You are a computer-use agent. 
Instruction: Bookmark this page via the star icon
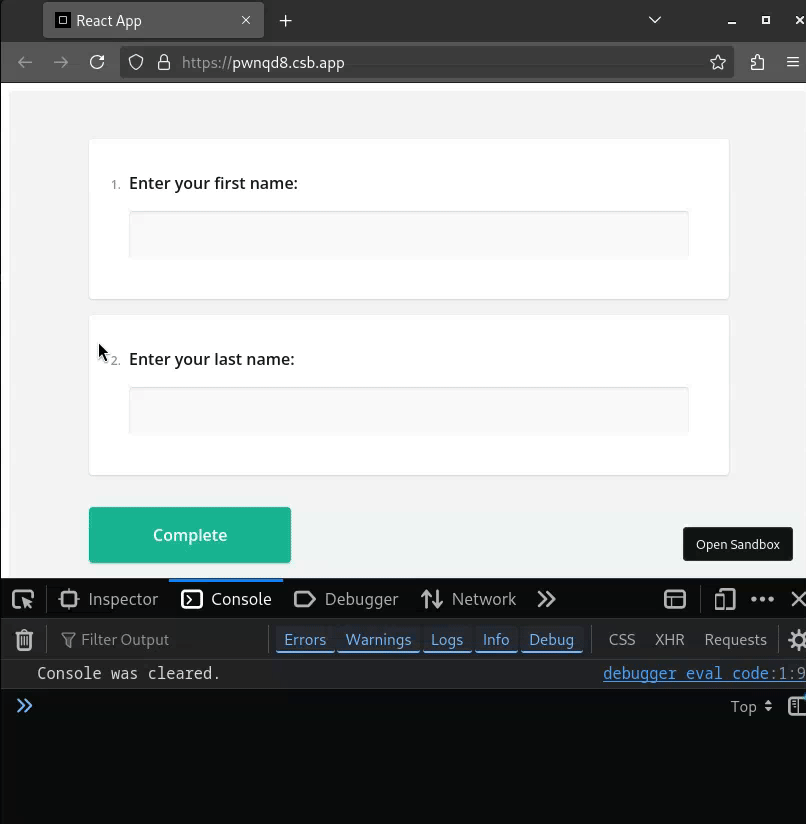pos(717,62)
